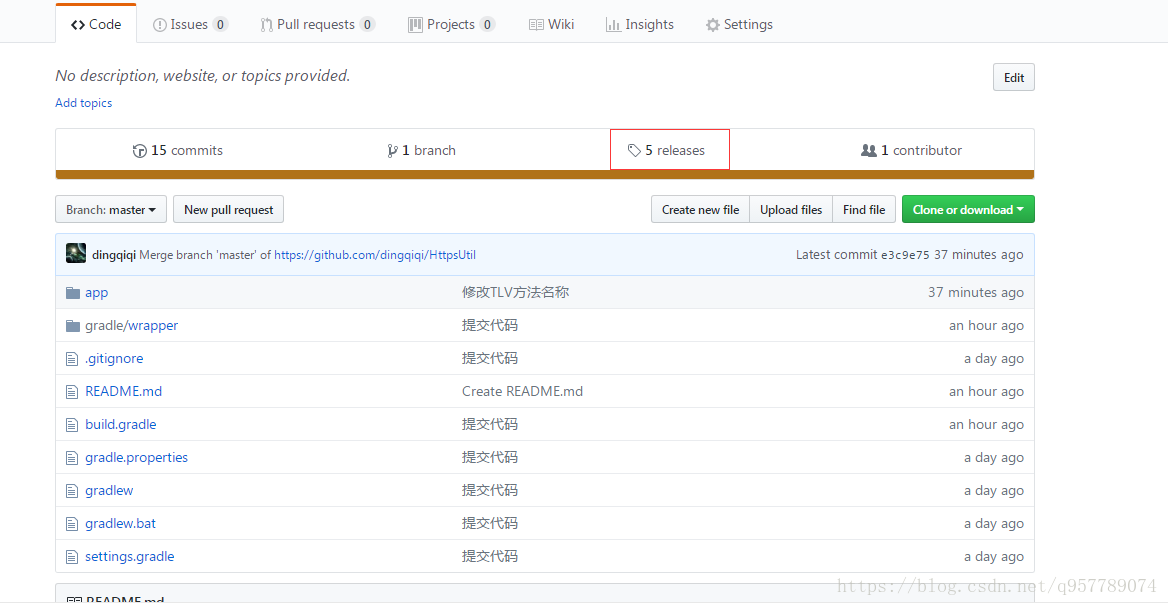Click the Edit description button
Image resolution: width=1168 pixels, height=606 pixels.
[x=1013, y=77]
